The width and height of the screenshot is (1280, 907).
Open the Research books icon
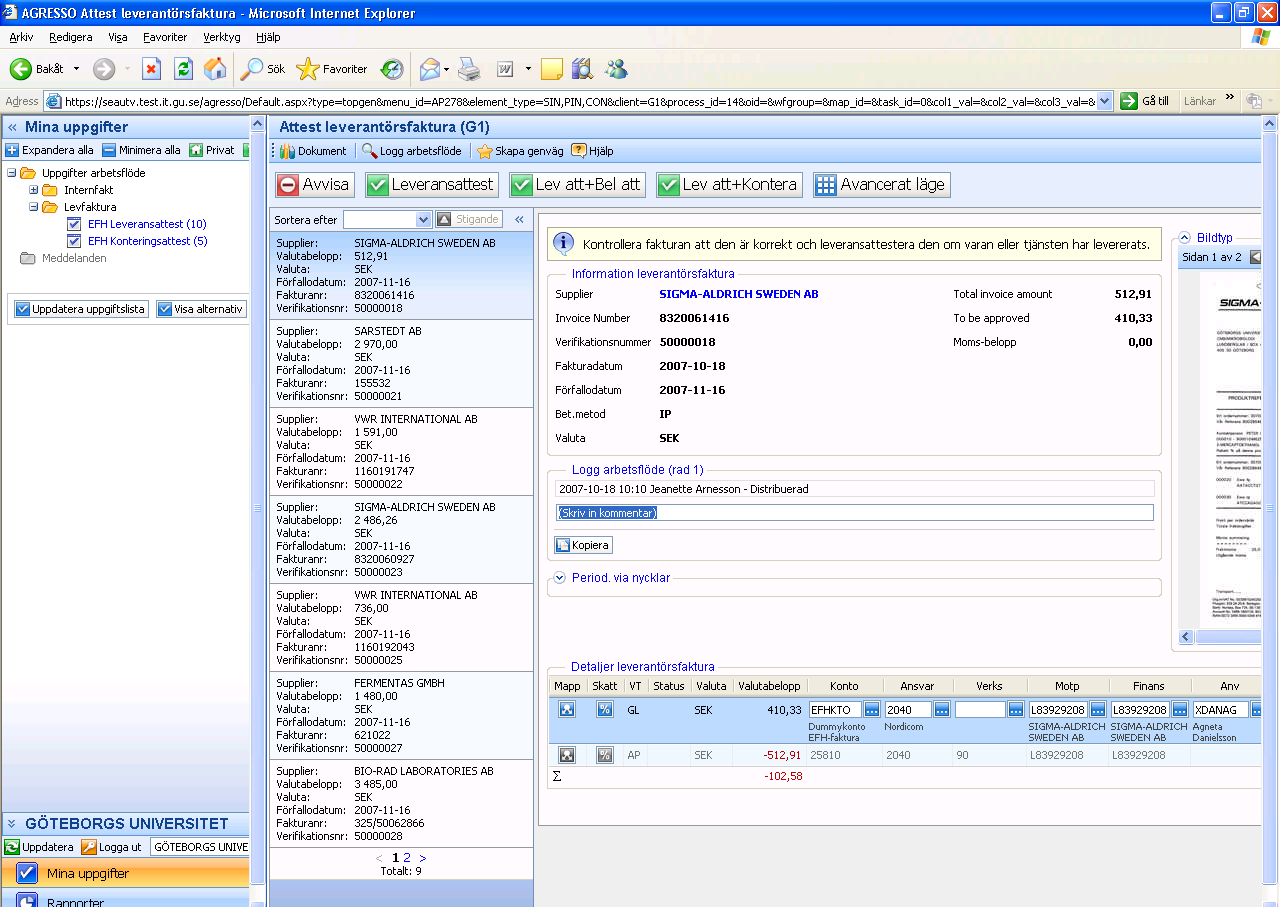(x=582, y=69)
